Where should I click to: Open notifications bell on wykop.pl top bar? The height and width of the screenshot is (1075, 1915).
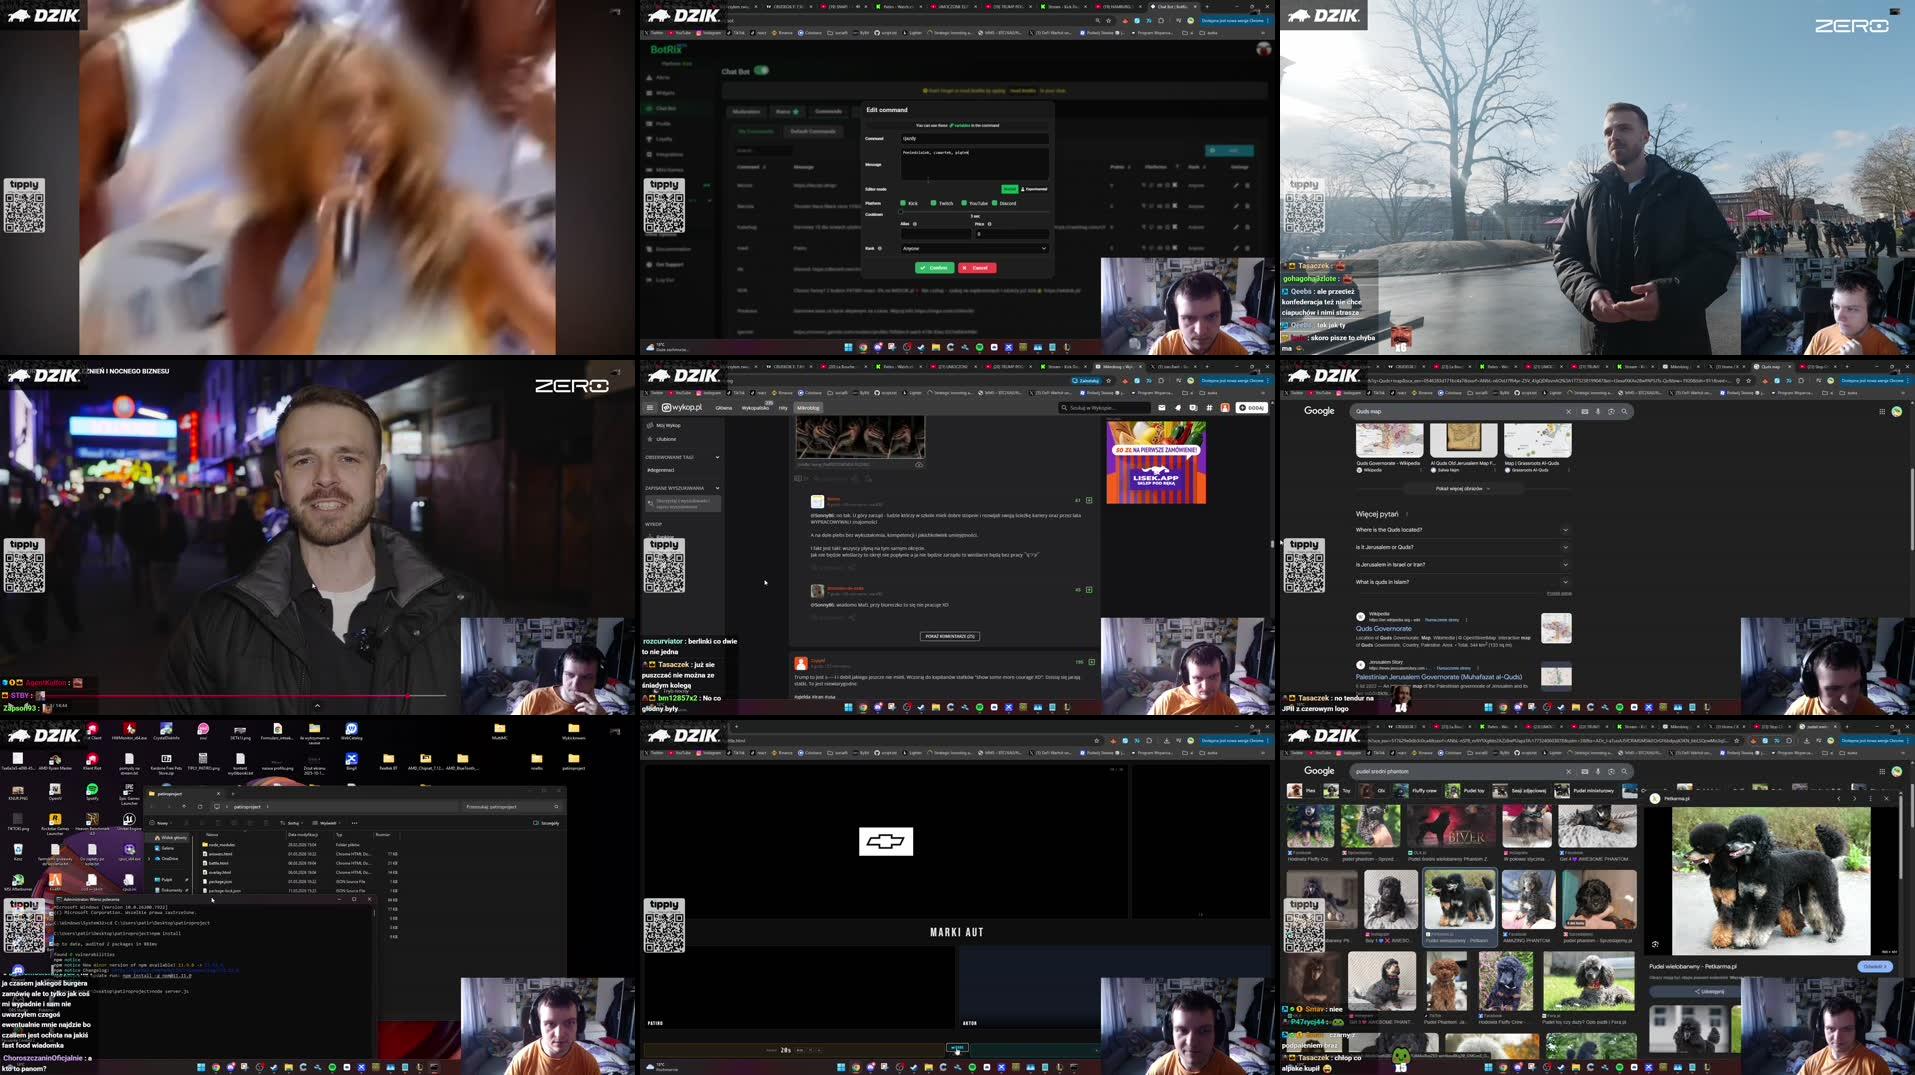click(x=1177, y=408)
